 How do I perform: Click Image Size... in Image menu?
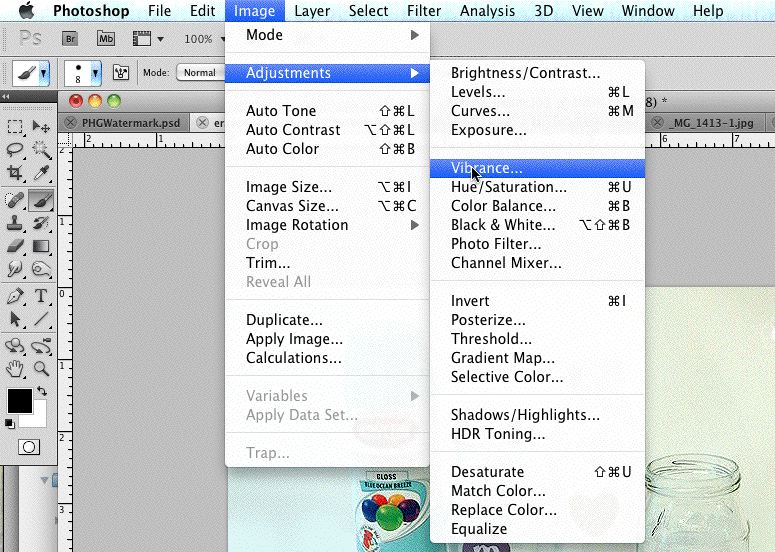pos(327,187)
